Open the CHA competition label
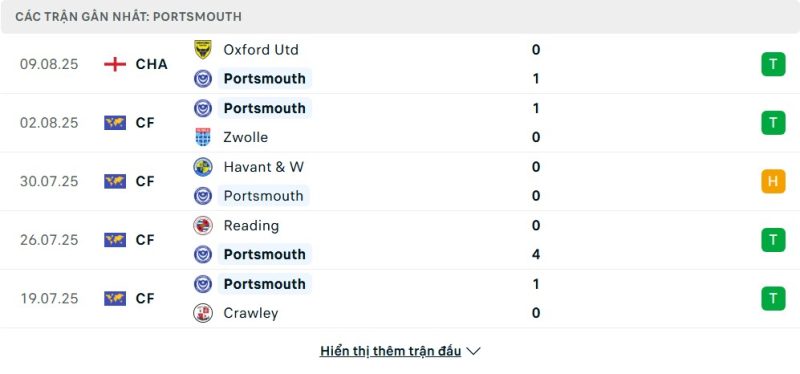This screenshot has width=800, height=374. coord(152,64)
